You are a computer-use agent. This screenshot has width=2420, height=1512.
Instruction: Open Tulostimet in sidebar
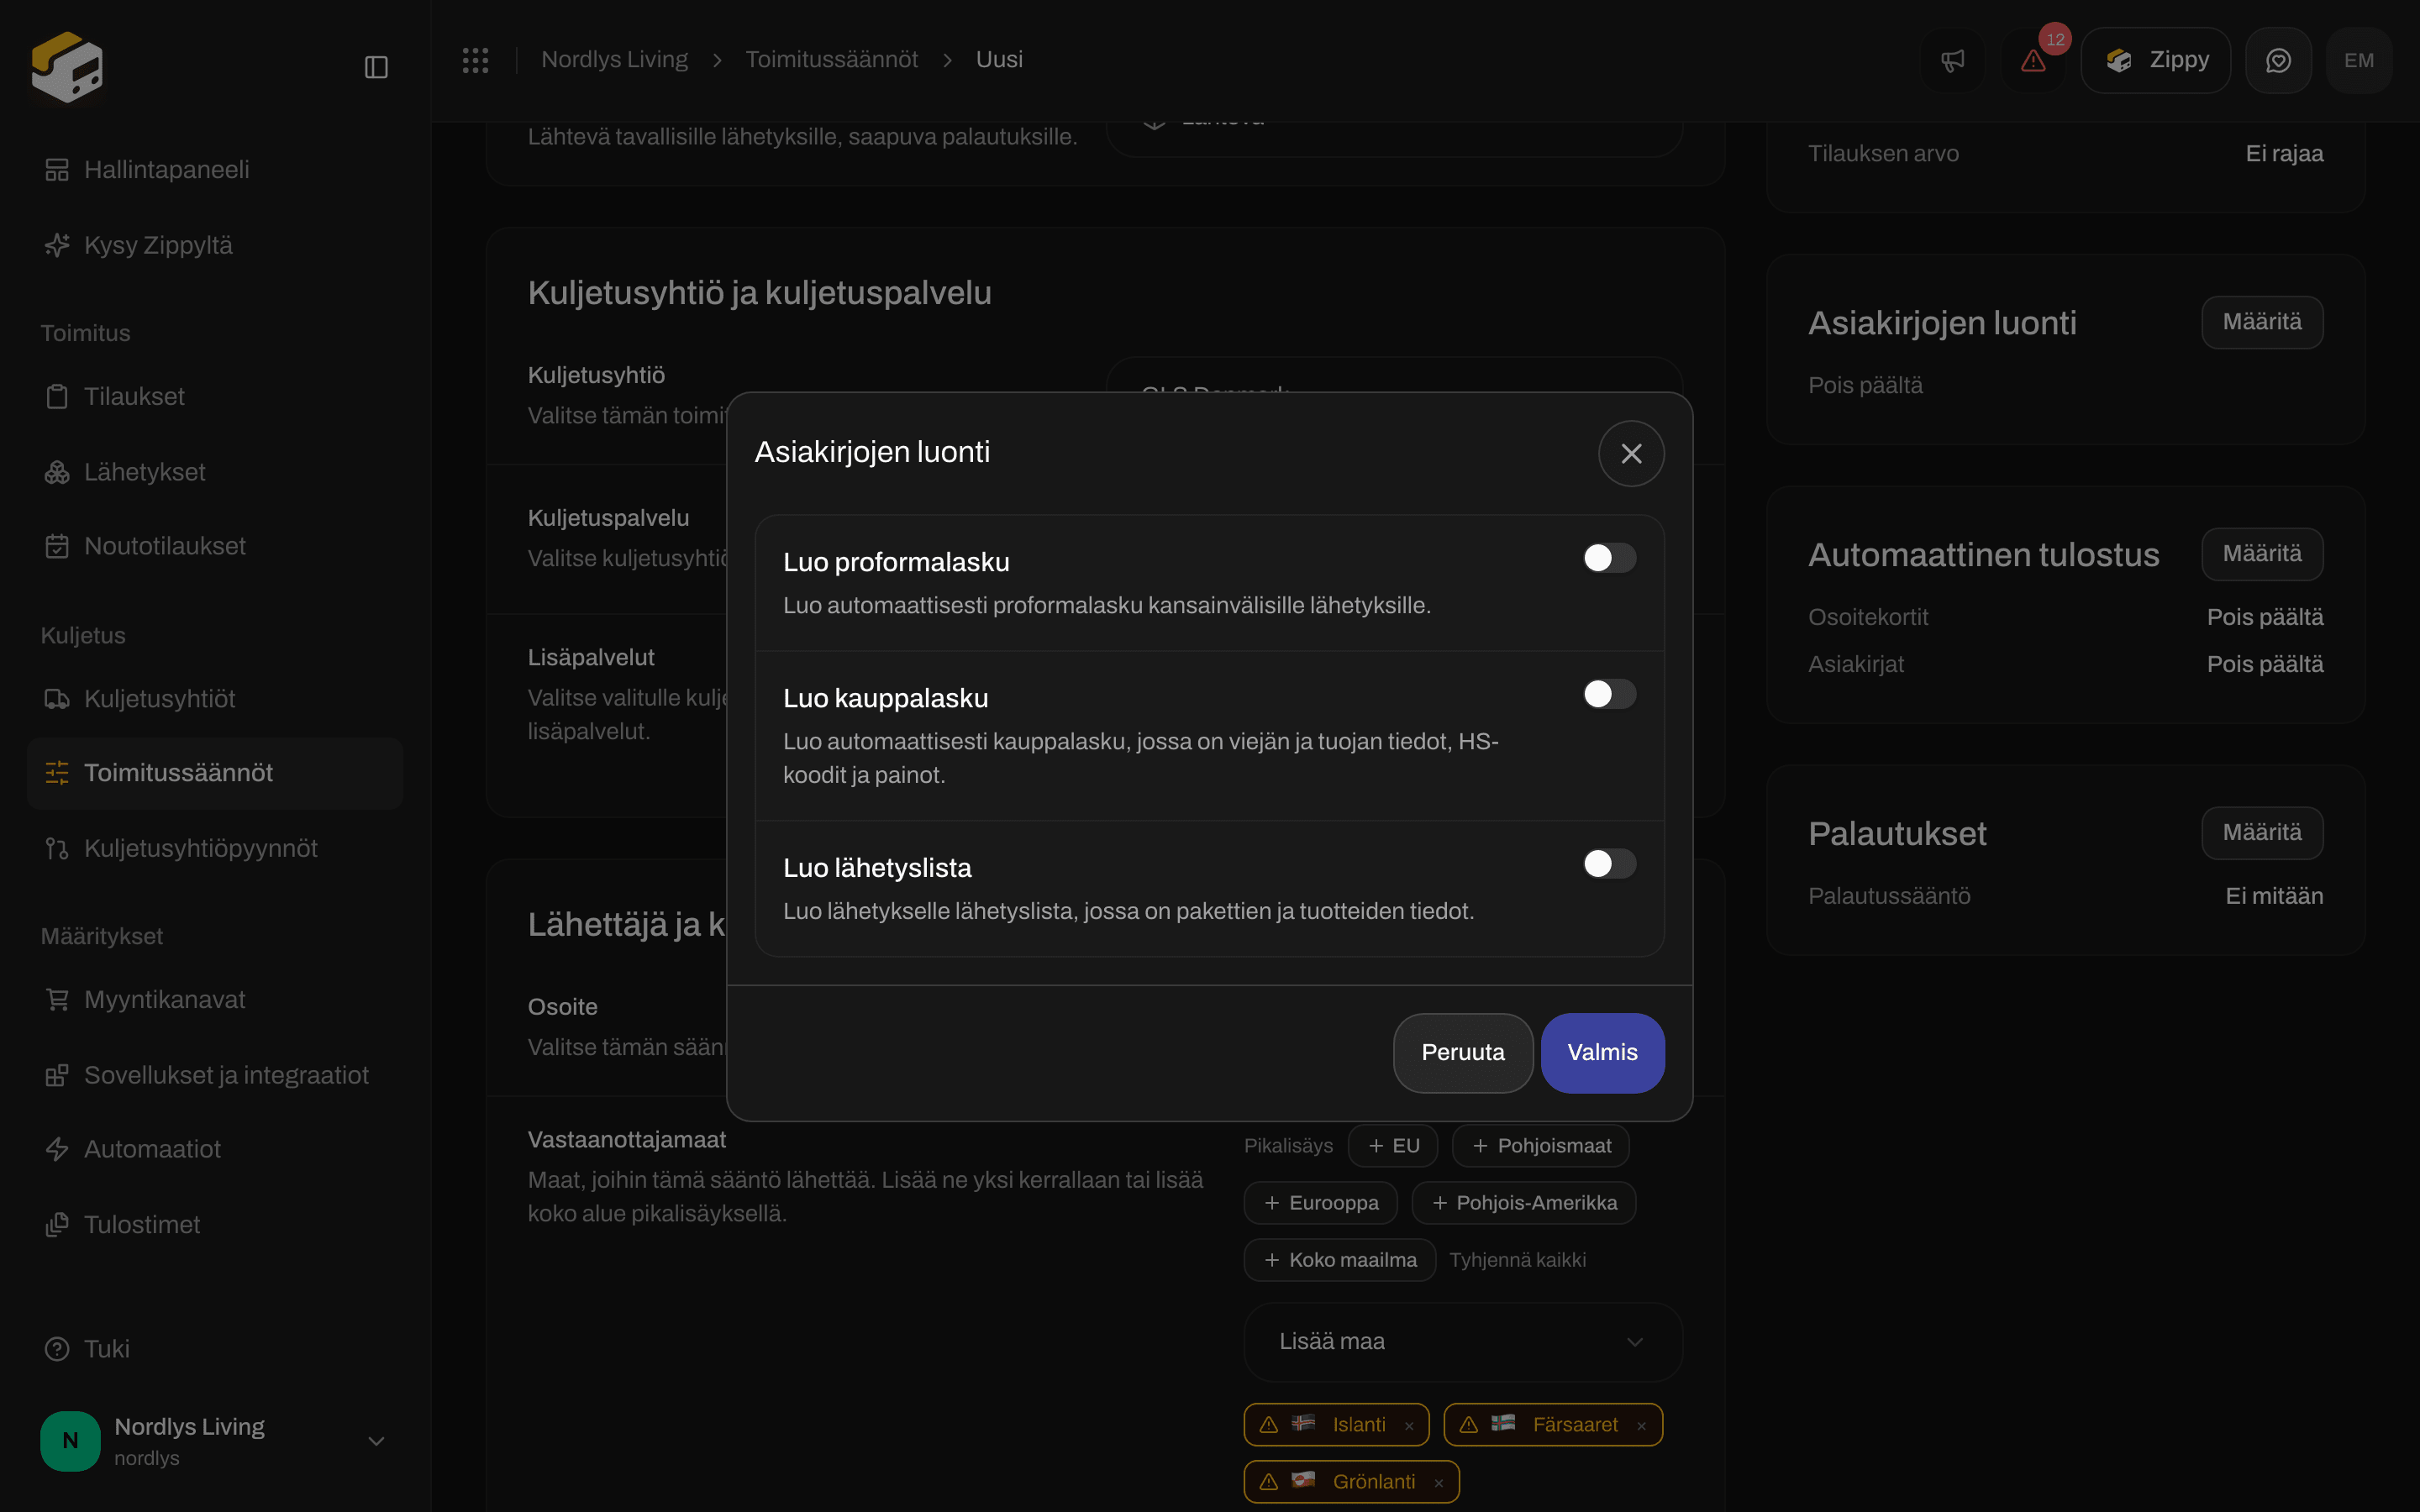[x=215, y=1225]
